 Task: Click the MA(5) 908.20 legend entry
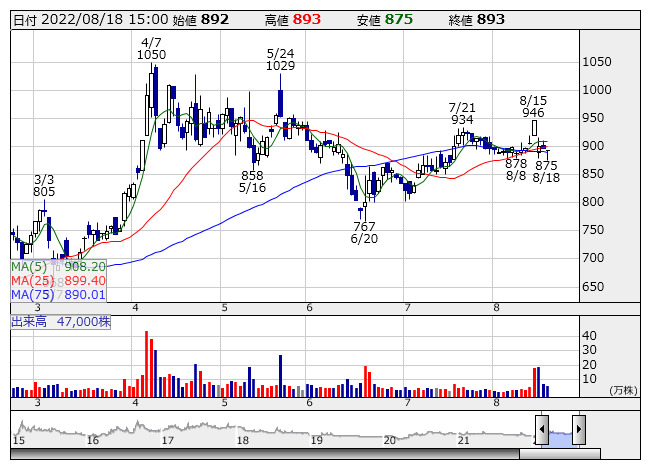click(58, 266)
